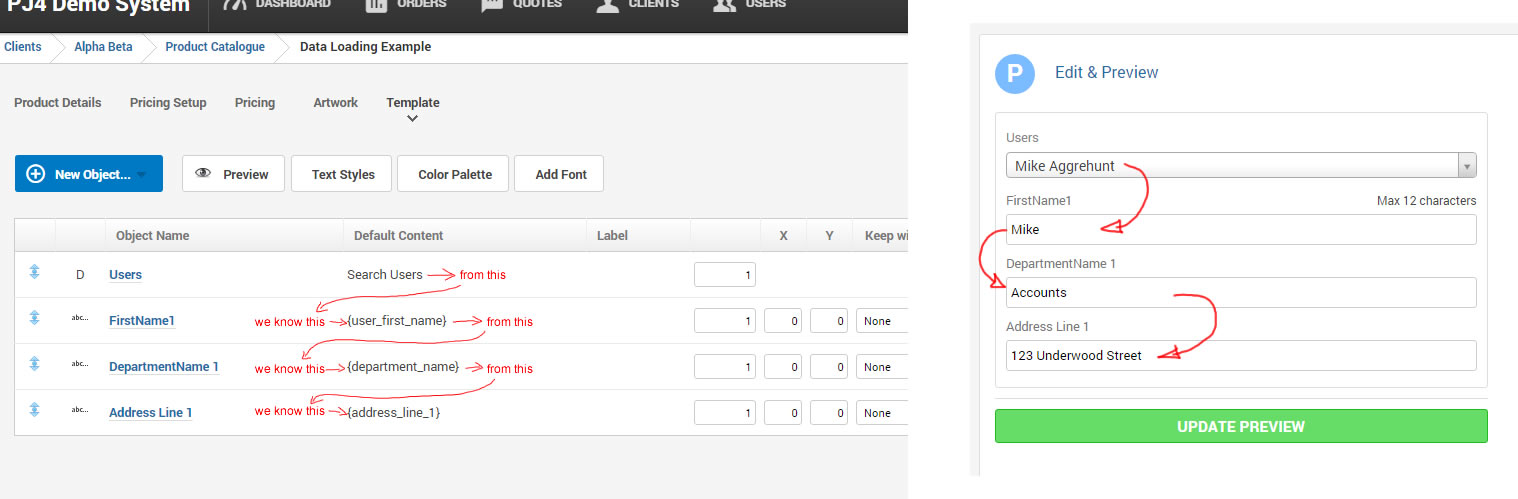1518x499 pixels.
Task: Click the X position field for Address Line 1
Action: (783, 413)
